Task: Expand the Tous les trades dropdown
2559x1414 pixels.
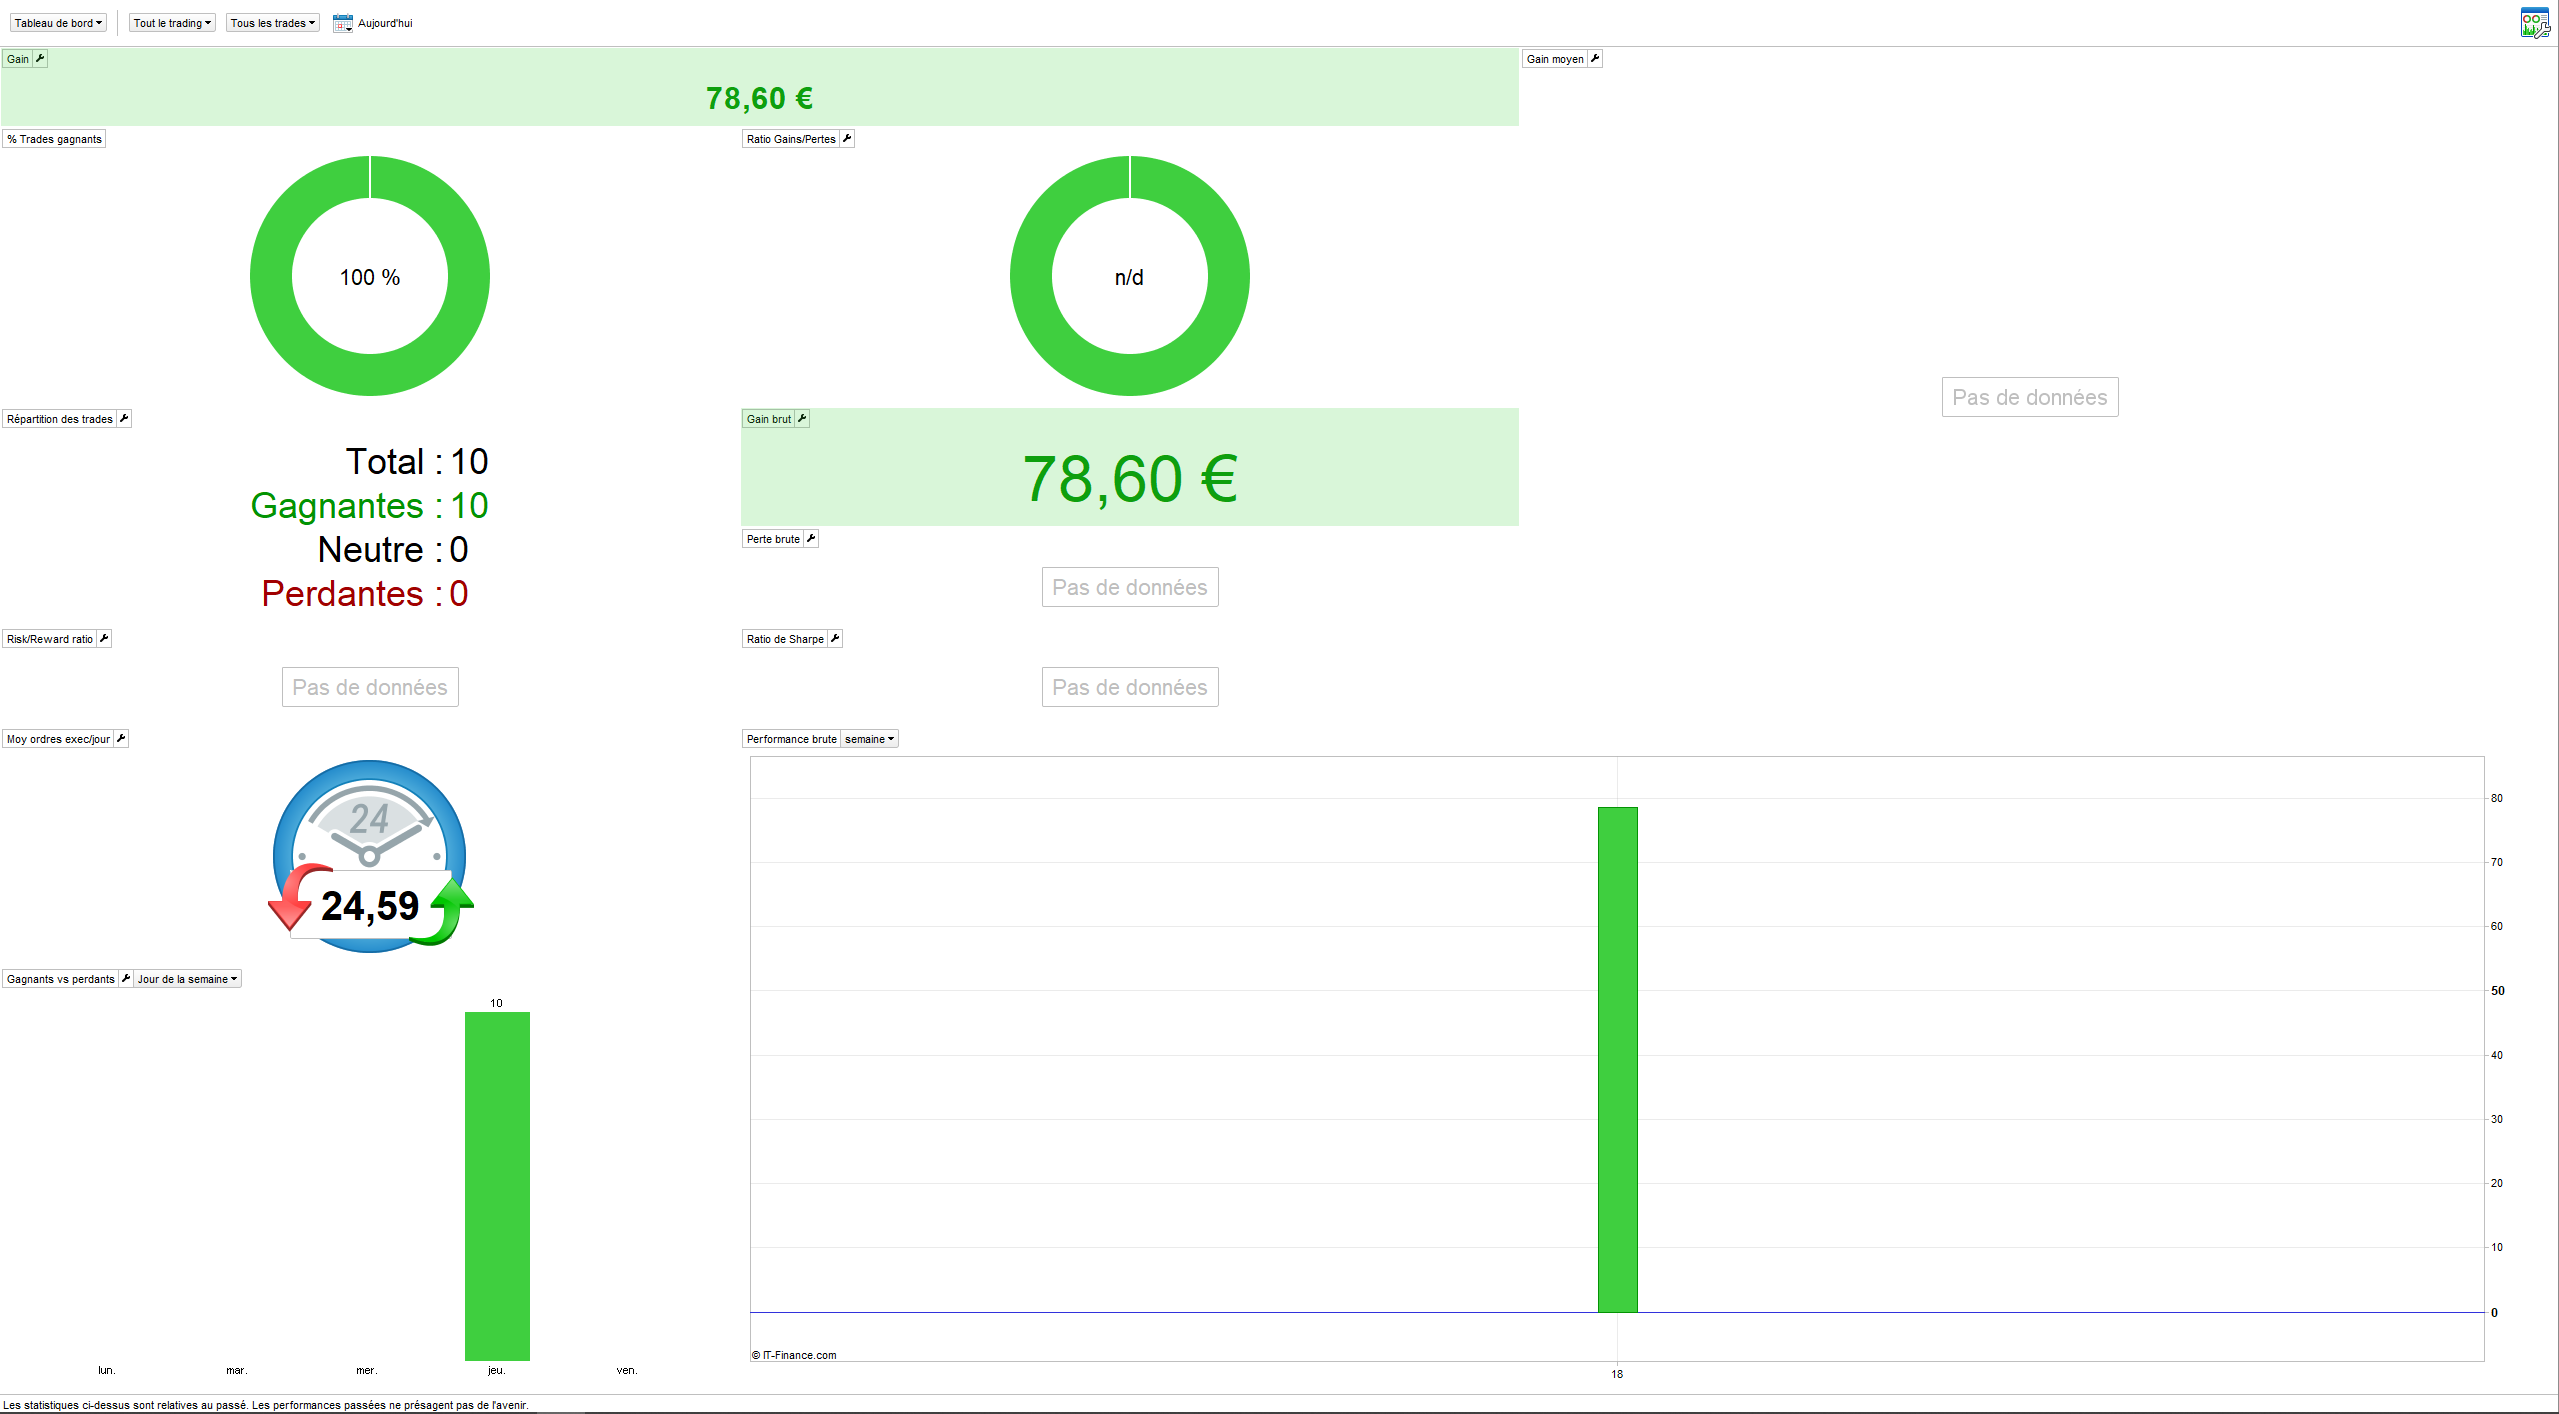Action: [x=272, y=23]
